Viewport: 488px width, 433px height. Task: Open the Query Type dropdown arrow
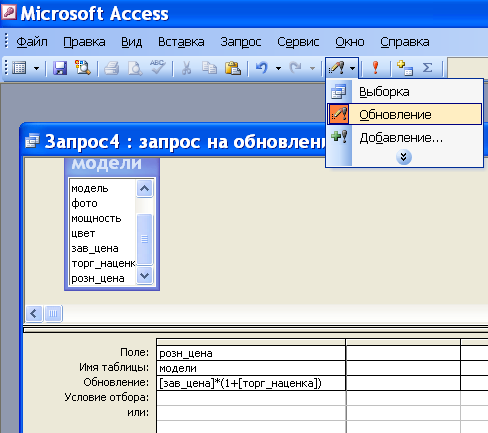[352, 68]
